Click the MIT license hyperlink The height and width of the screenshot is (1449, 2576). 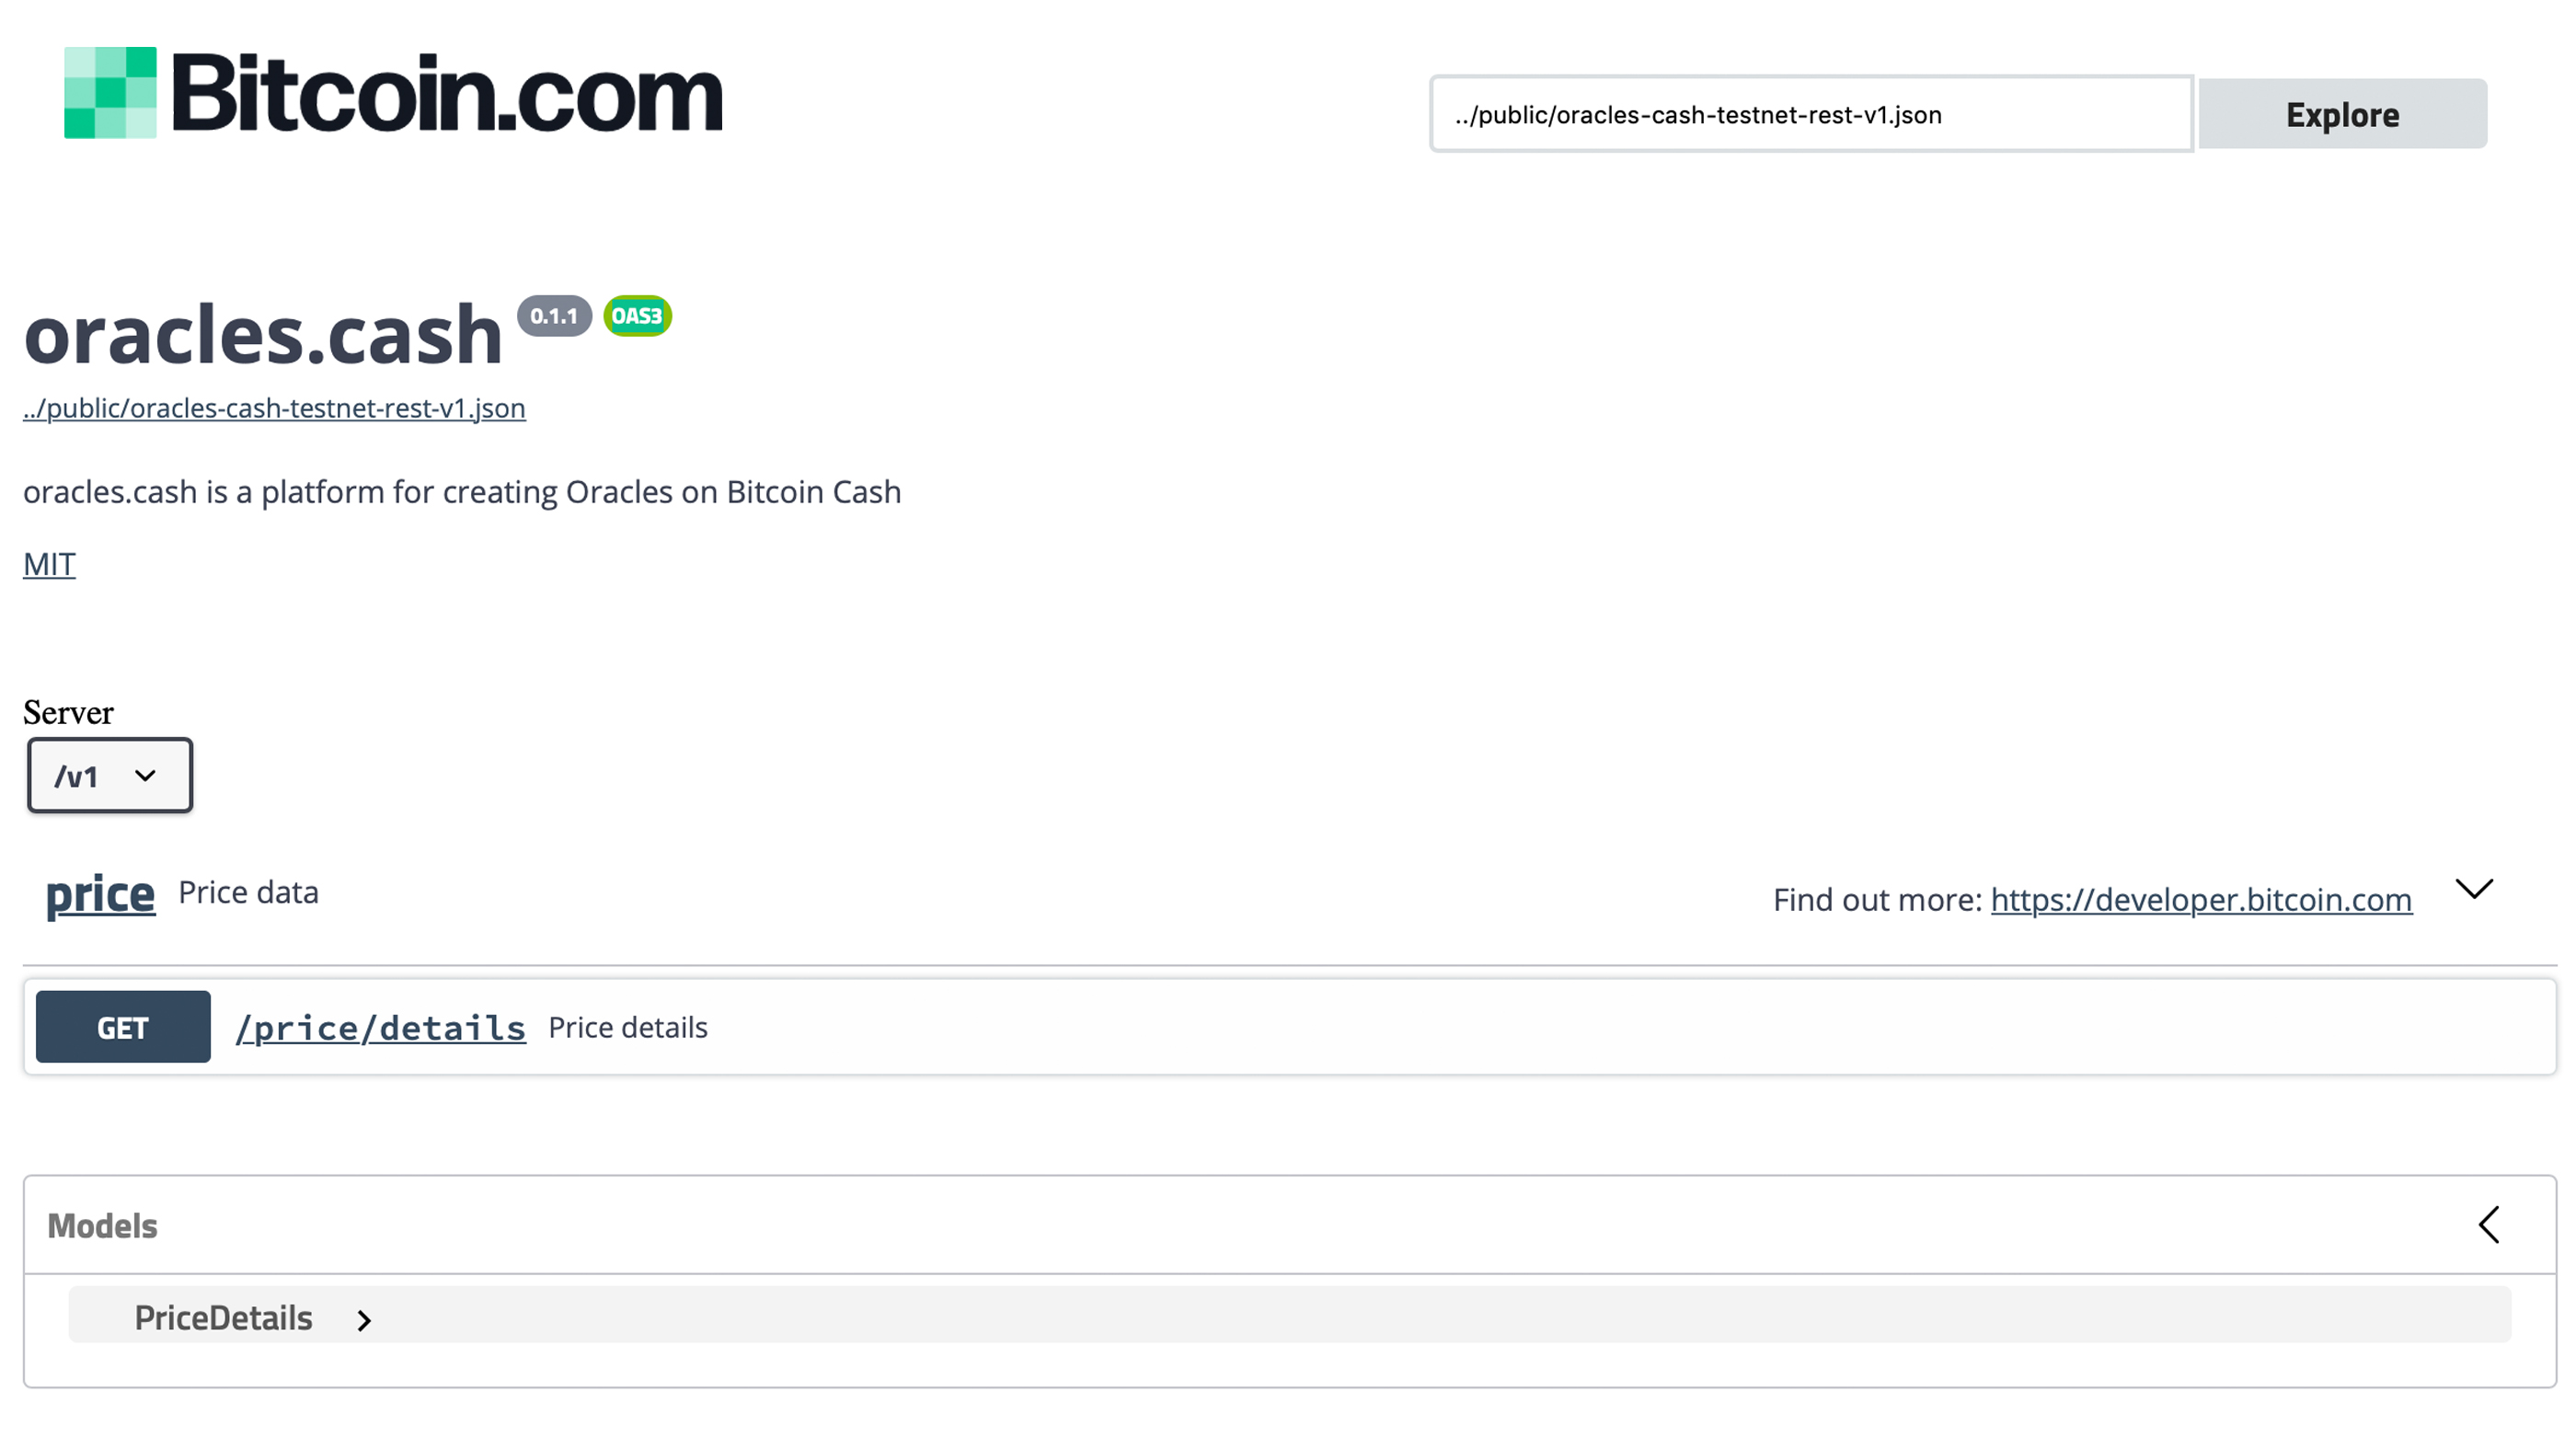pyautogui.click(x=48, y=563)
